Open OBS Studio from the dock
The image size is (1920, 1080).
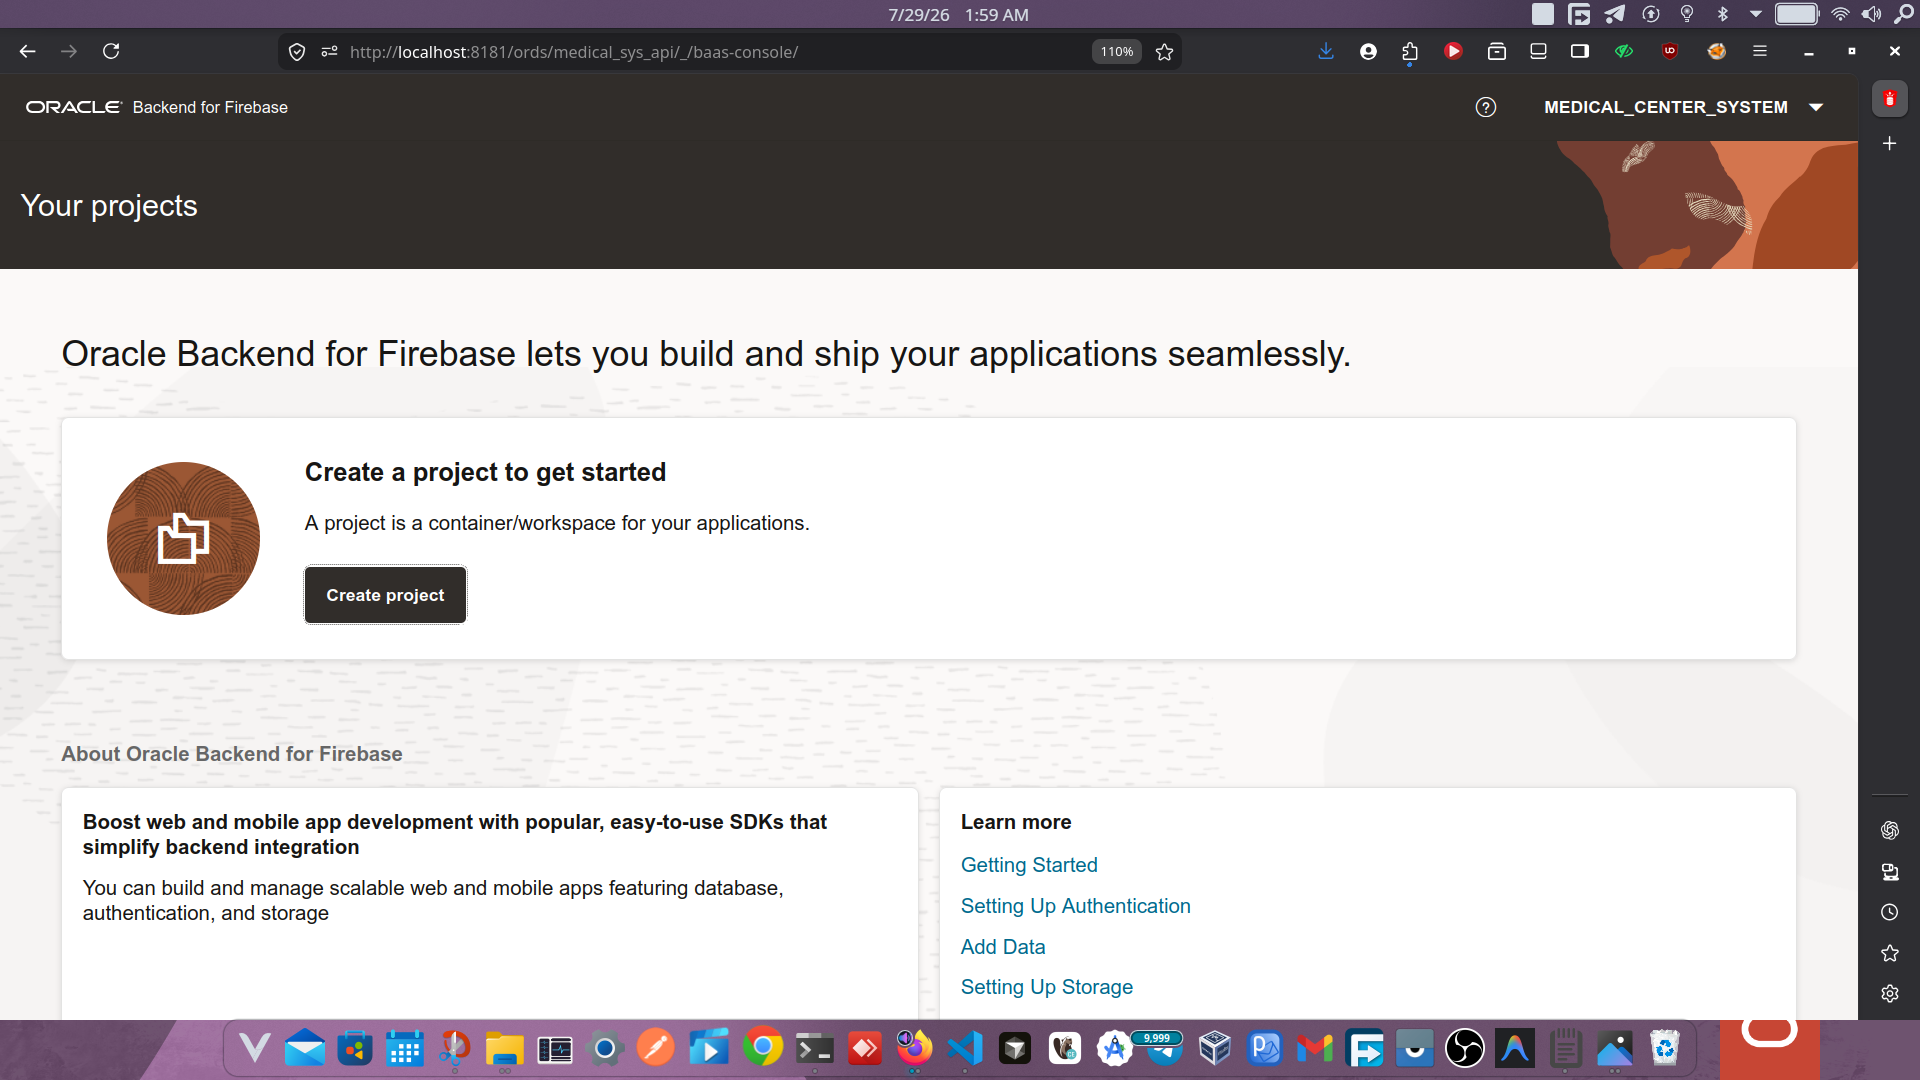click(x=1464, y=1048)
